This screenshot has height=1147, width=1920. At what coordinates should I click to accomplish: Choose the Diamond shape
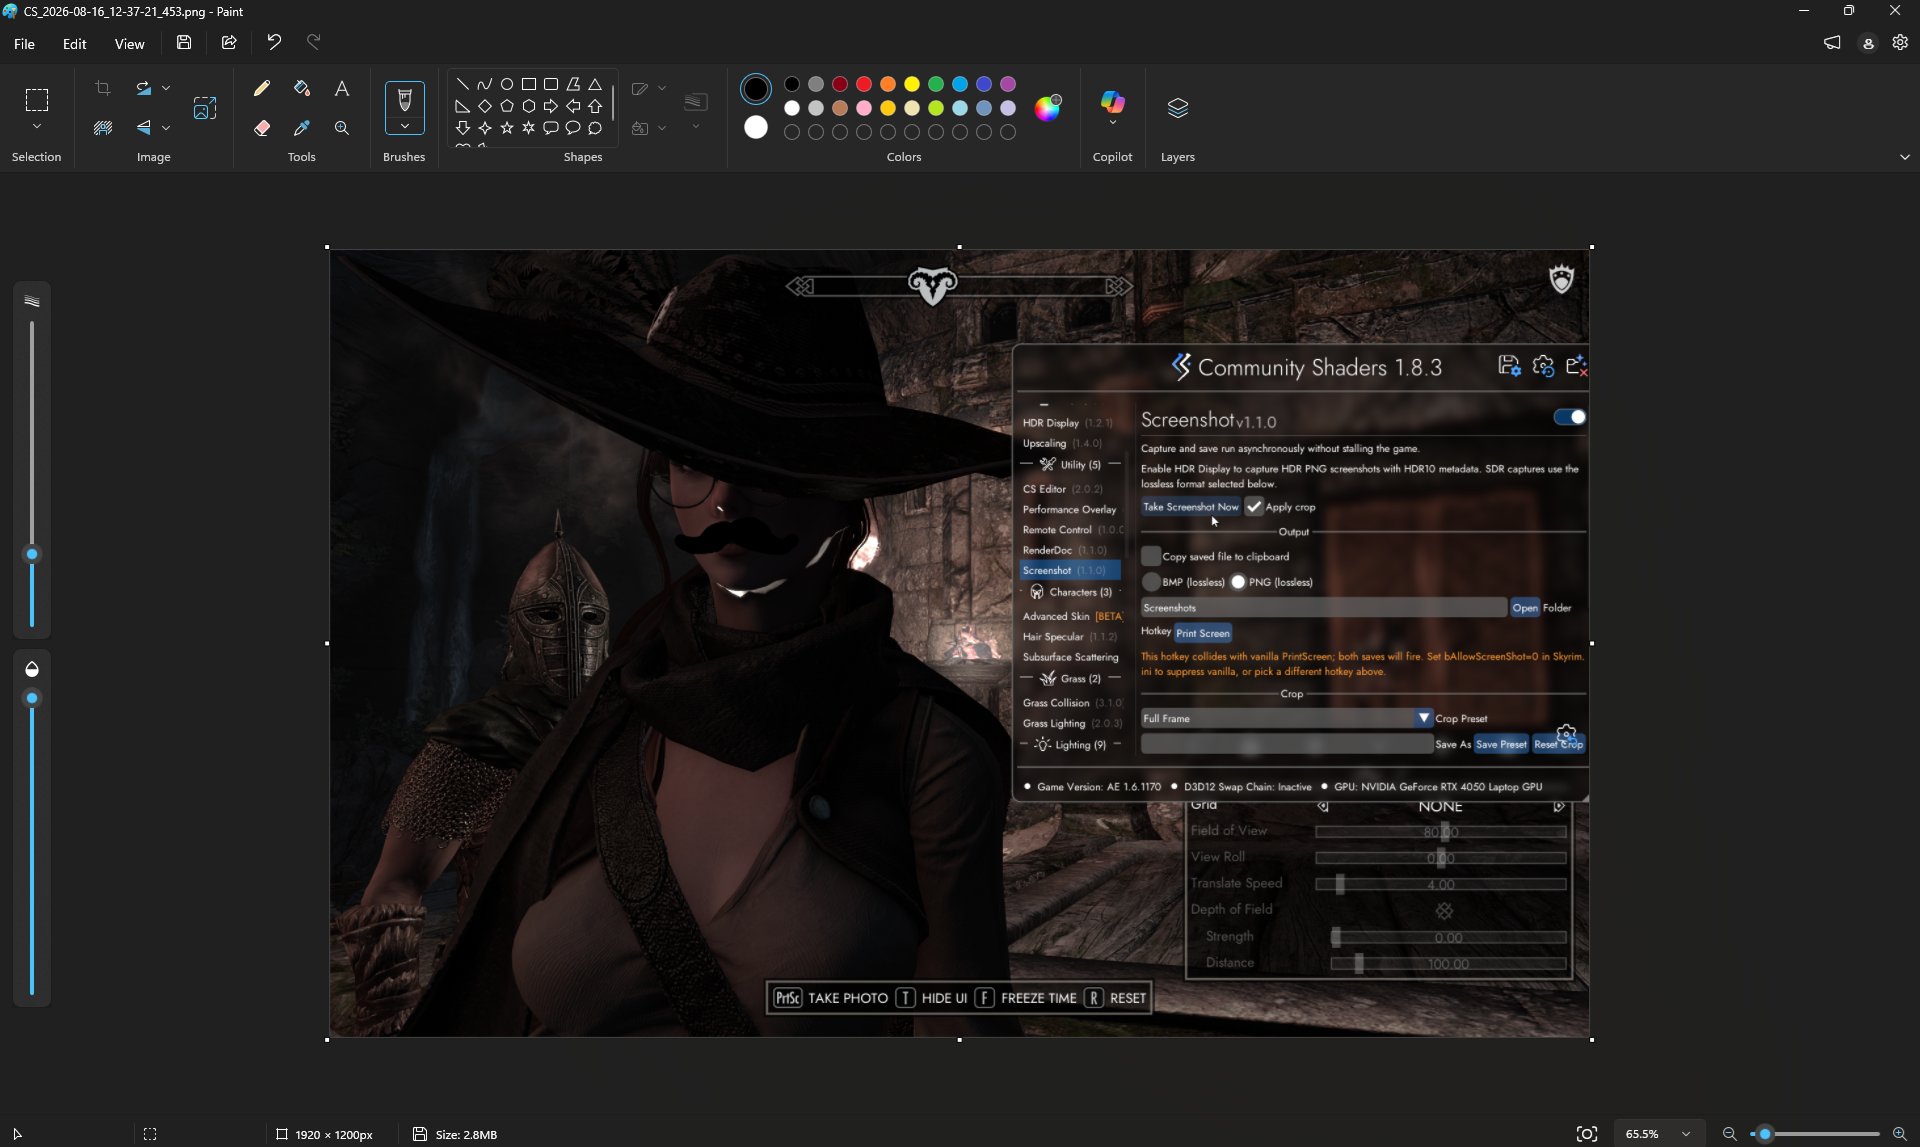pyautogui.click(x=485, y=106)
